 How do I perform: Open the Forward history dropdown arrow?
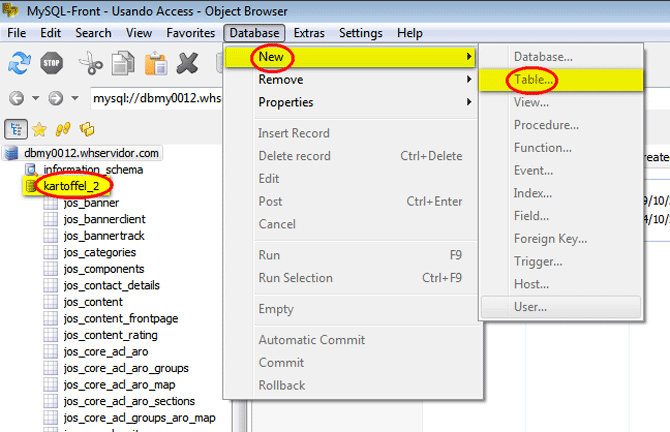[x=75, y=98]
